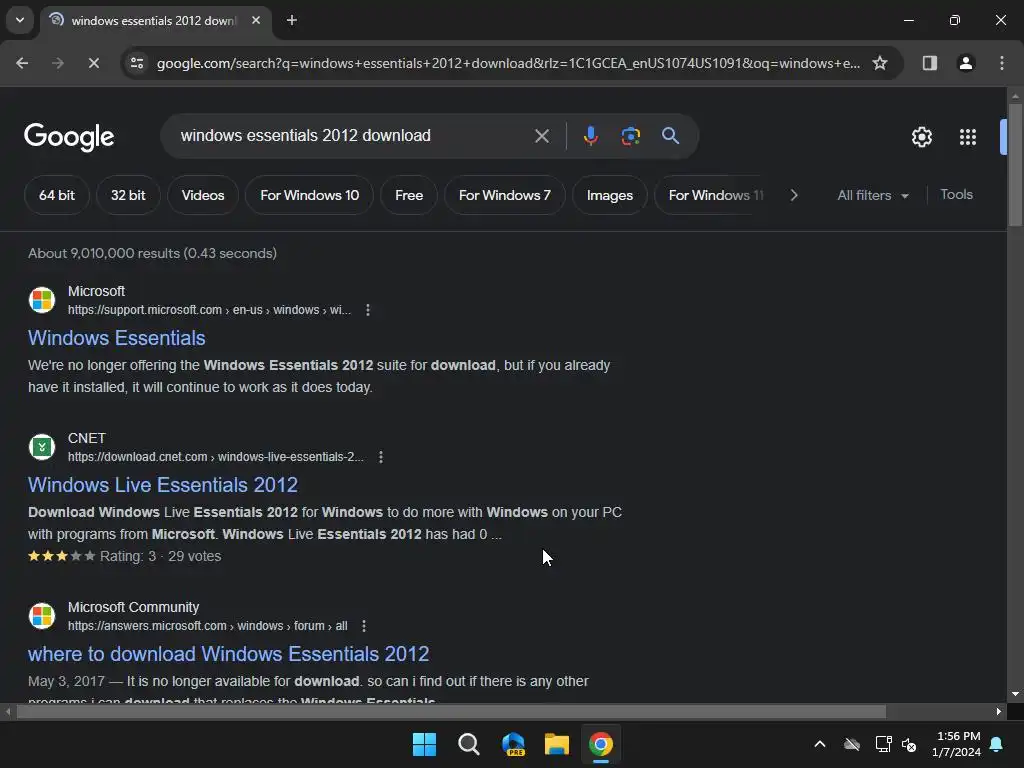This screenshot has width=1024, height=768.
Task: Click the support.microsoft.com URL breadcrumb
Action: (x=210, y=310)
